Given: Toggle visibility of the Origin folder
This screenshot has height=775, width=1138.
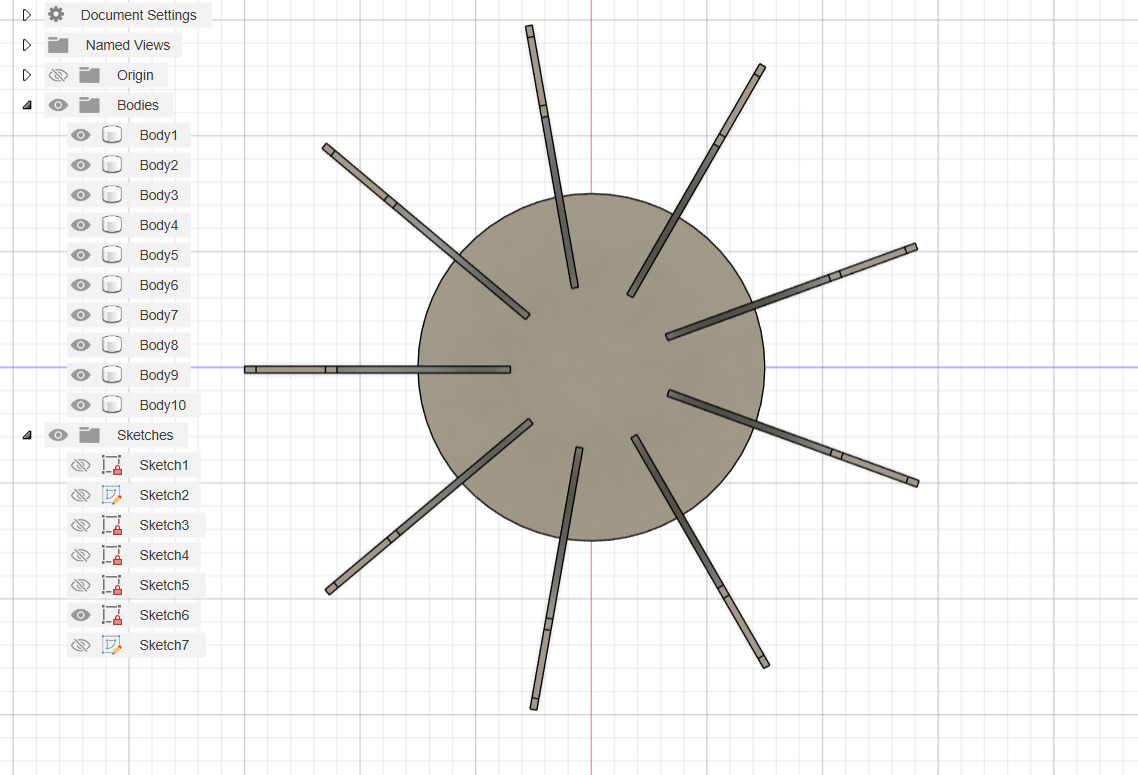Looking at the screenshot, I should 58,75.
